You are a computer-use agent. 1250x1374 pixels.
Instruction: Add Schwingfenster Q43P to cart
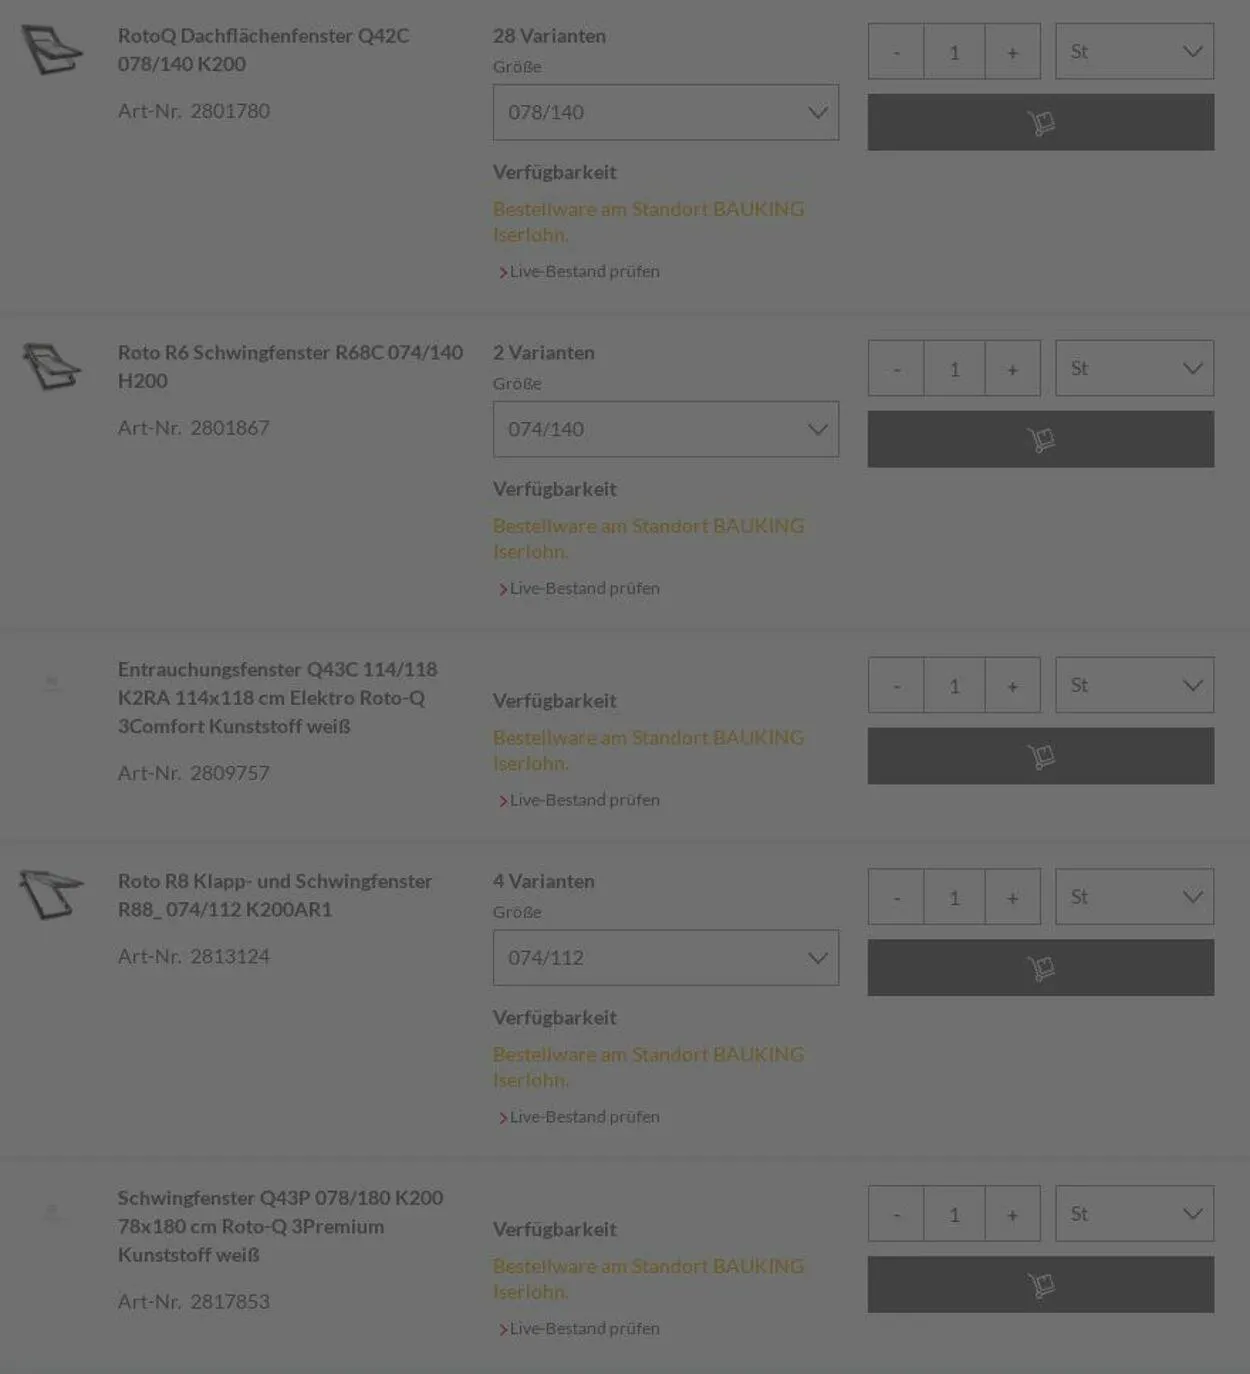1040,1284
